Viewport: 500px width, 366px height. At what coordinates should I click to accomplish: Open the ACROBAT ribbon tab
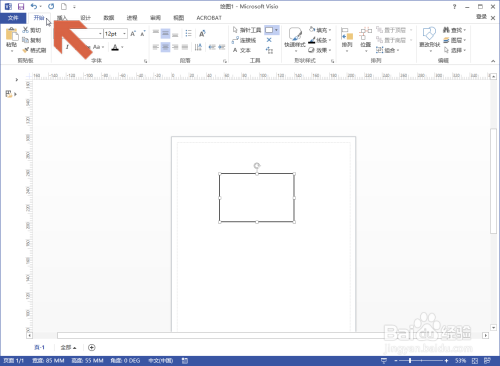coord(209,18)
